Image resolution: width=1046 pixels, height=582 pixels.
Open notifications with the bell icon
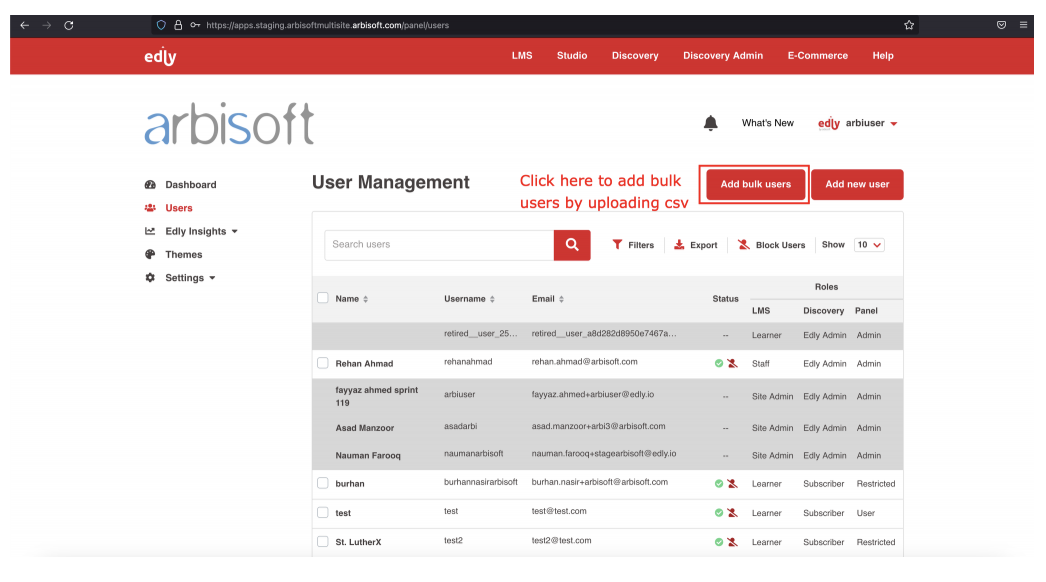pos(710,123)
